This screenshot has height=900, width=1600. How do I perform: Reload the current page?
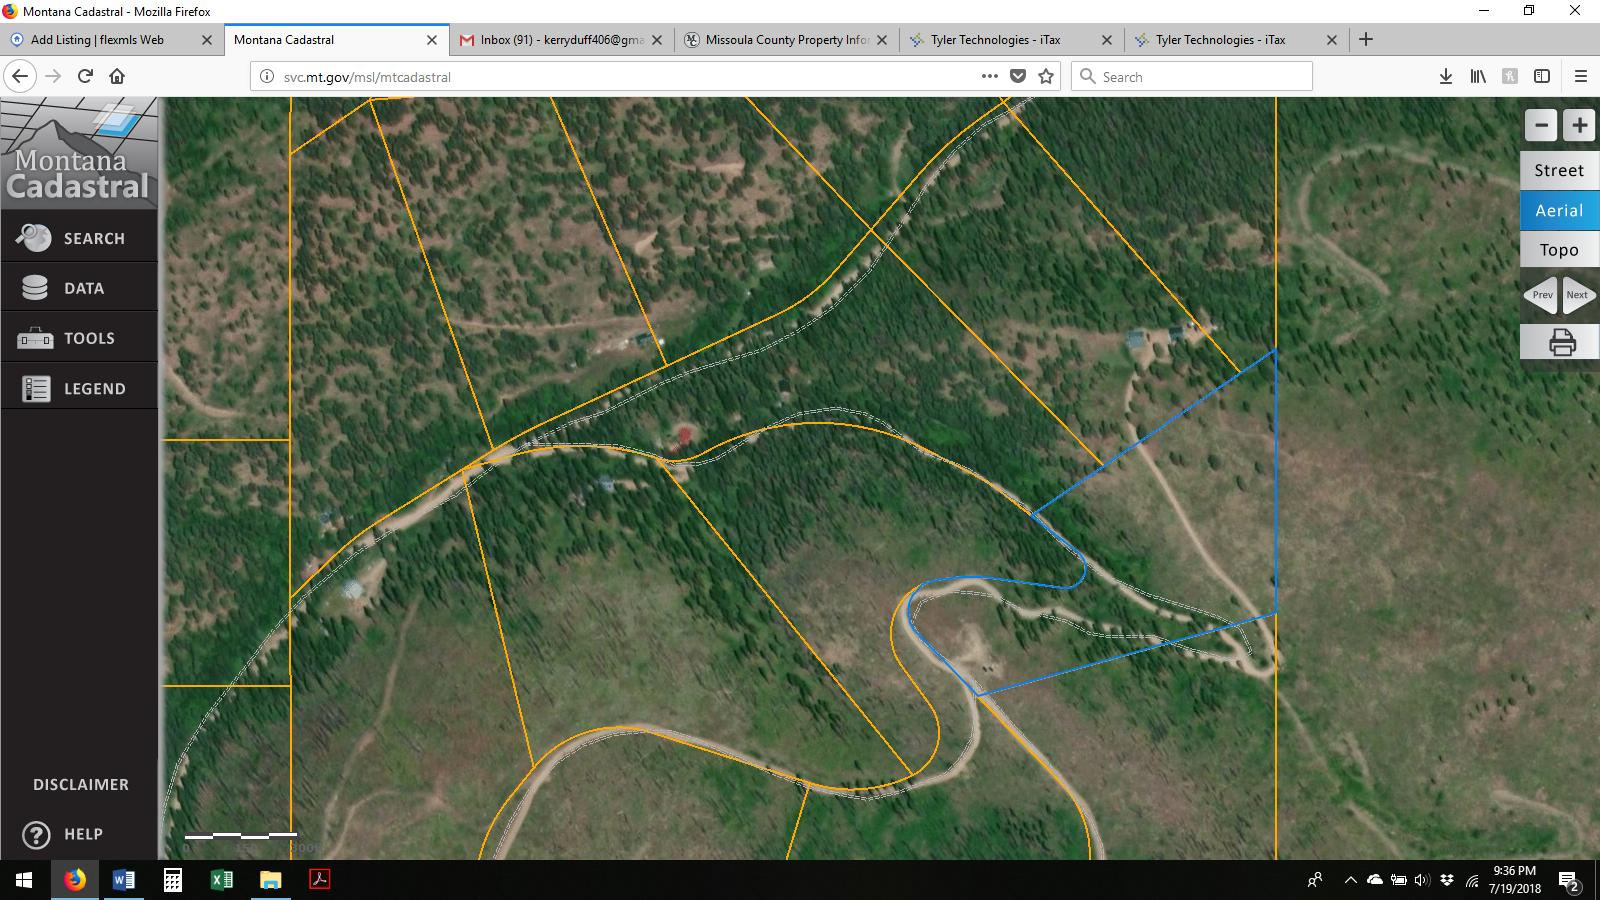tap(86, 76)
